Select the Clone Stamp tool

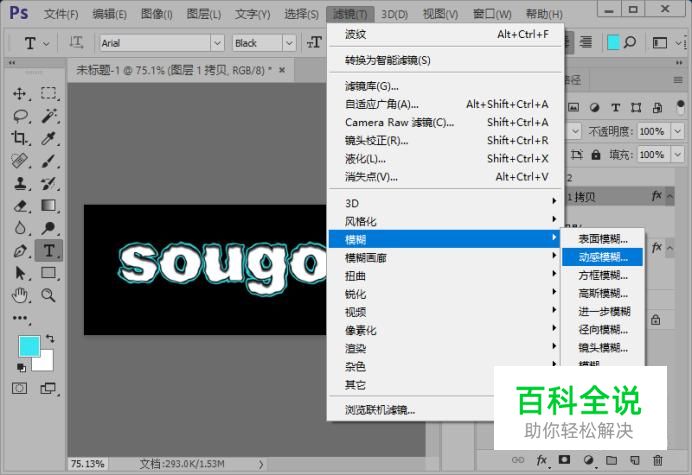click(x=20, y=183)
